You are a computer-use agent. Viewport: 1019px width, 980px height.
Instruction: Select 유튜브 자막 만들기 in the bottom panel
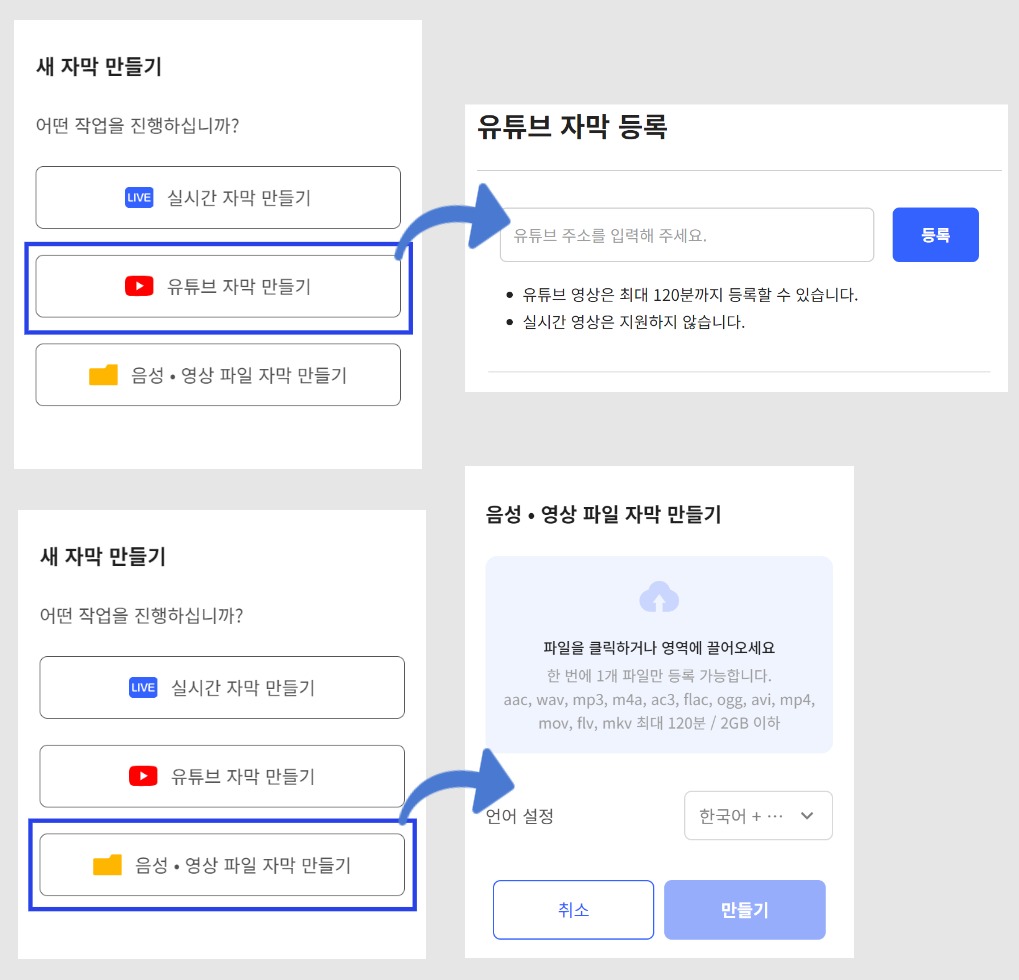click(x=222, y=776)
